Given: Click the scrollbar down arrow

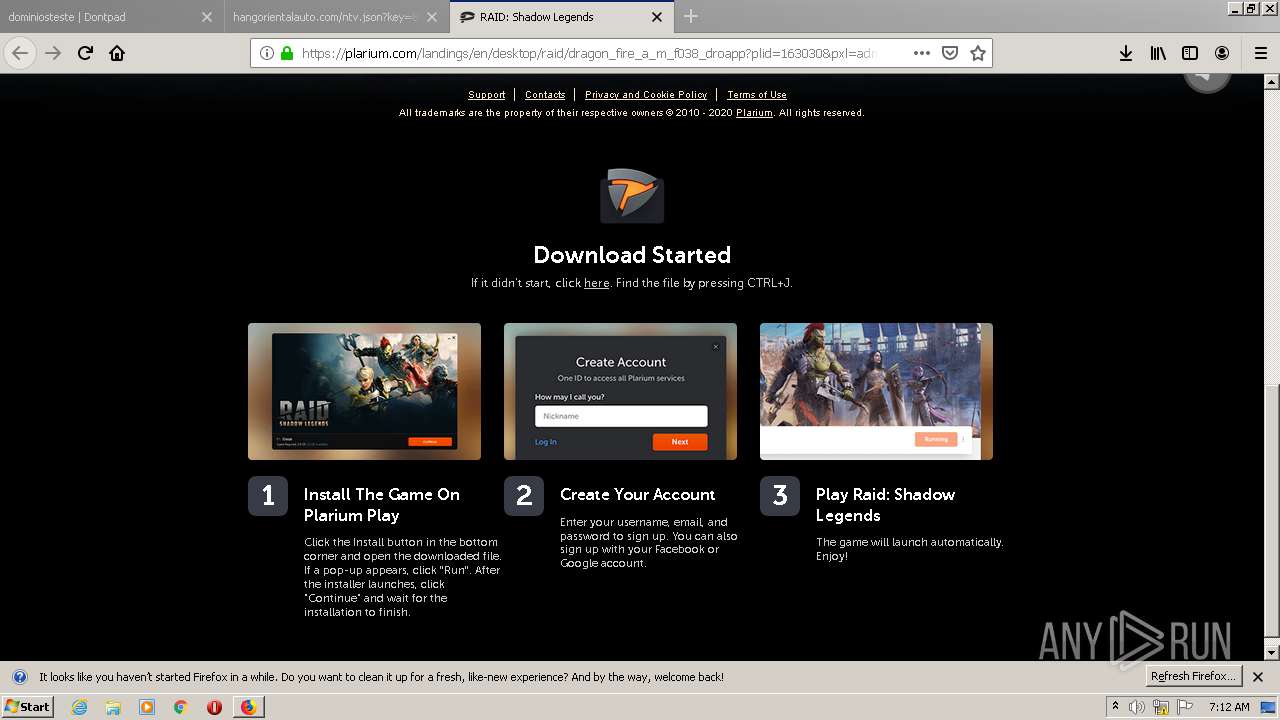Looking at the screenshot, I should tap(1272, 652).
